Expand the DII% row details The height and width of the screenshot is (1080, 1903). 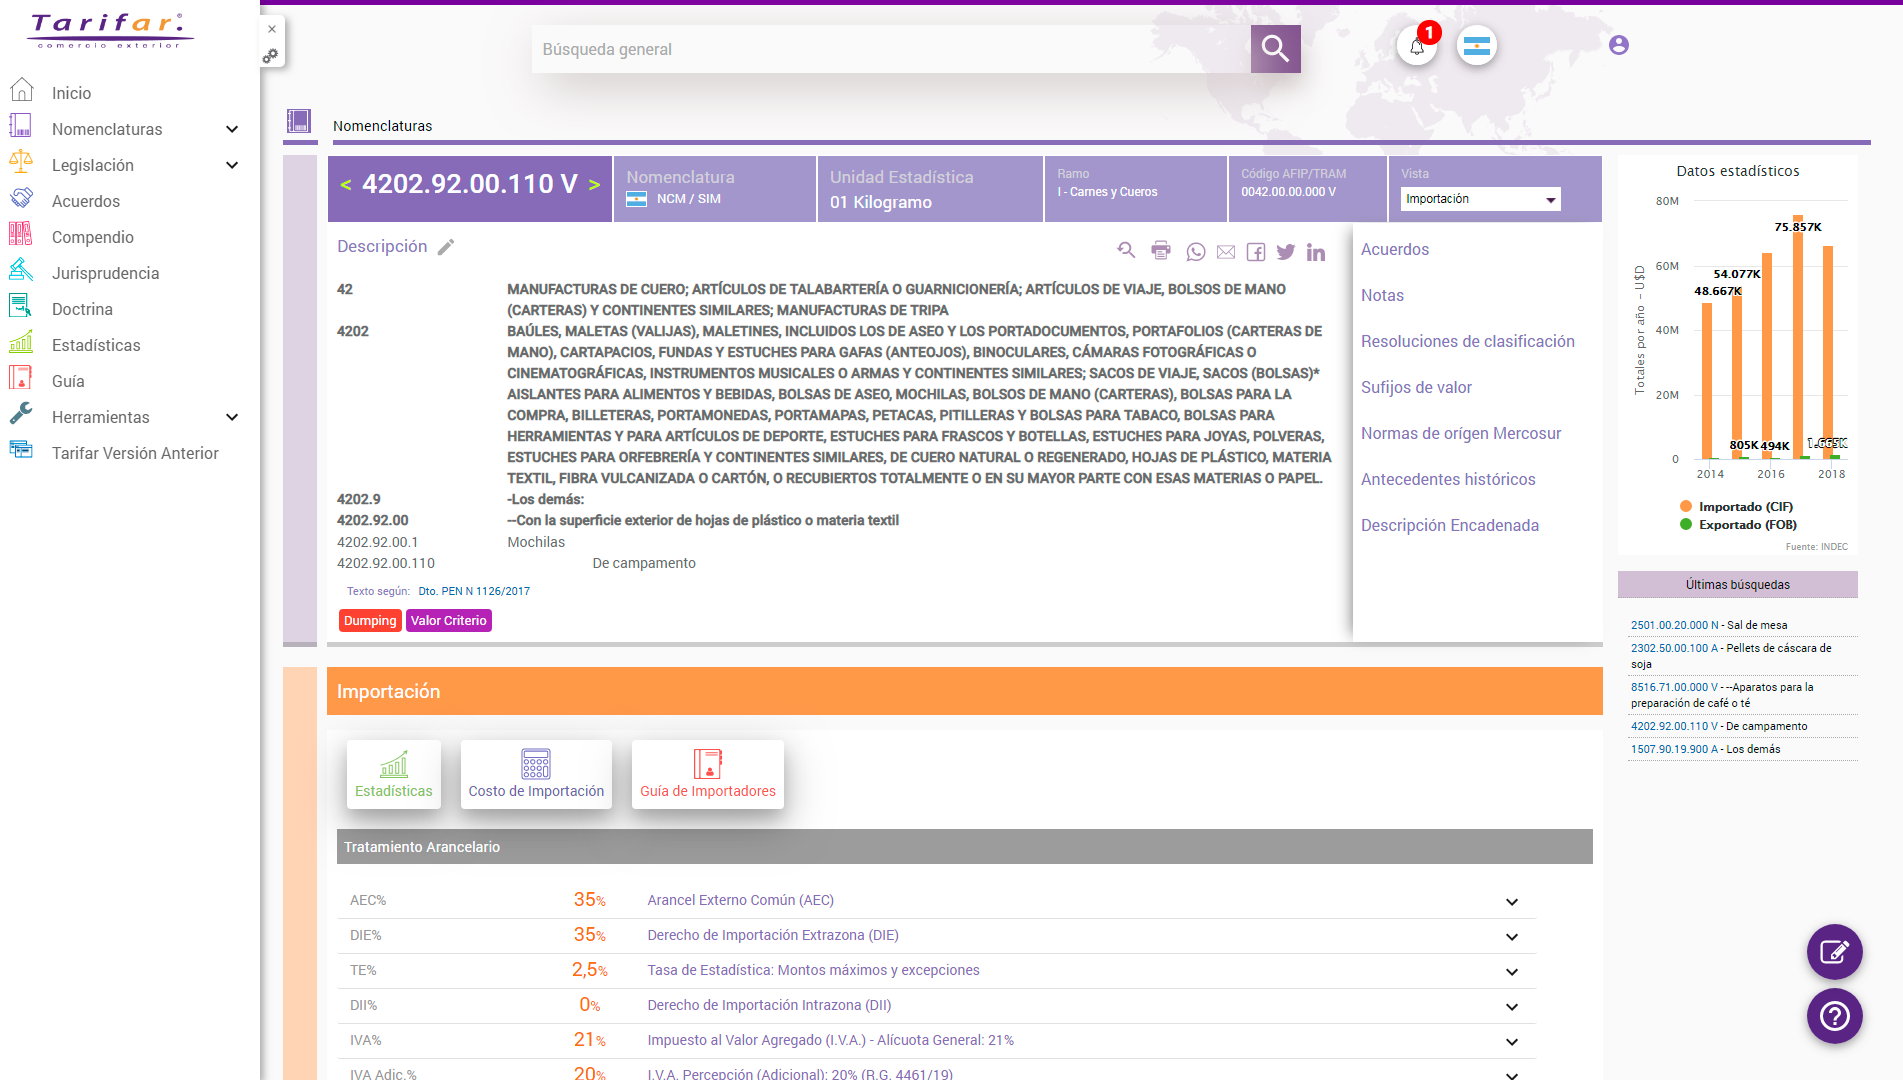(x=1512, y=1006)
